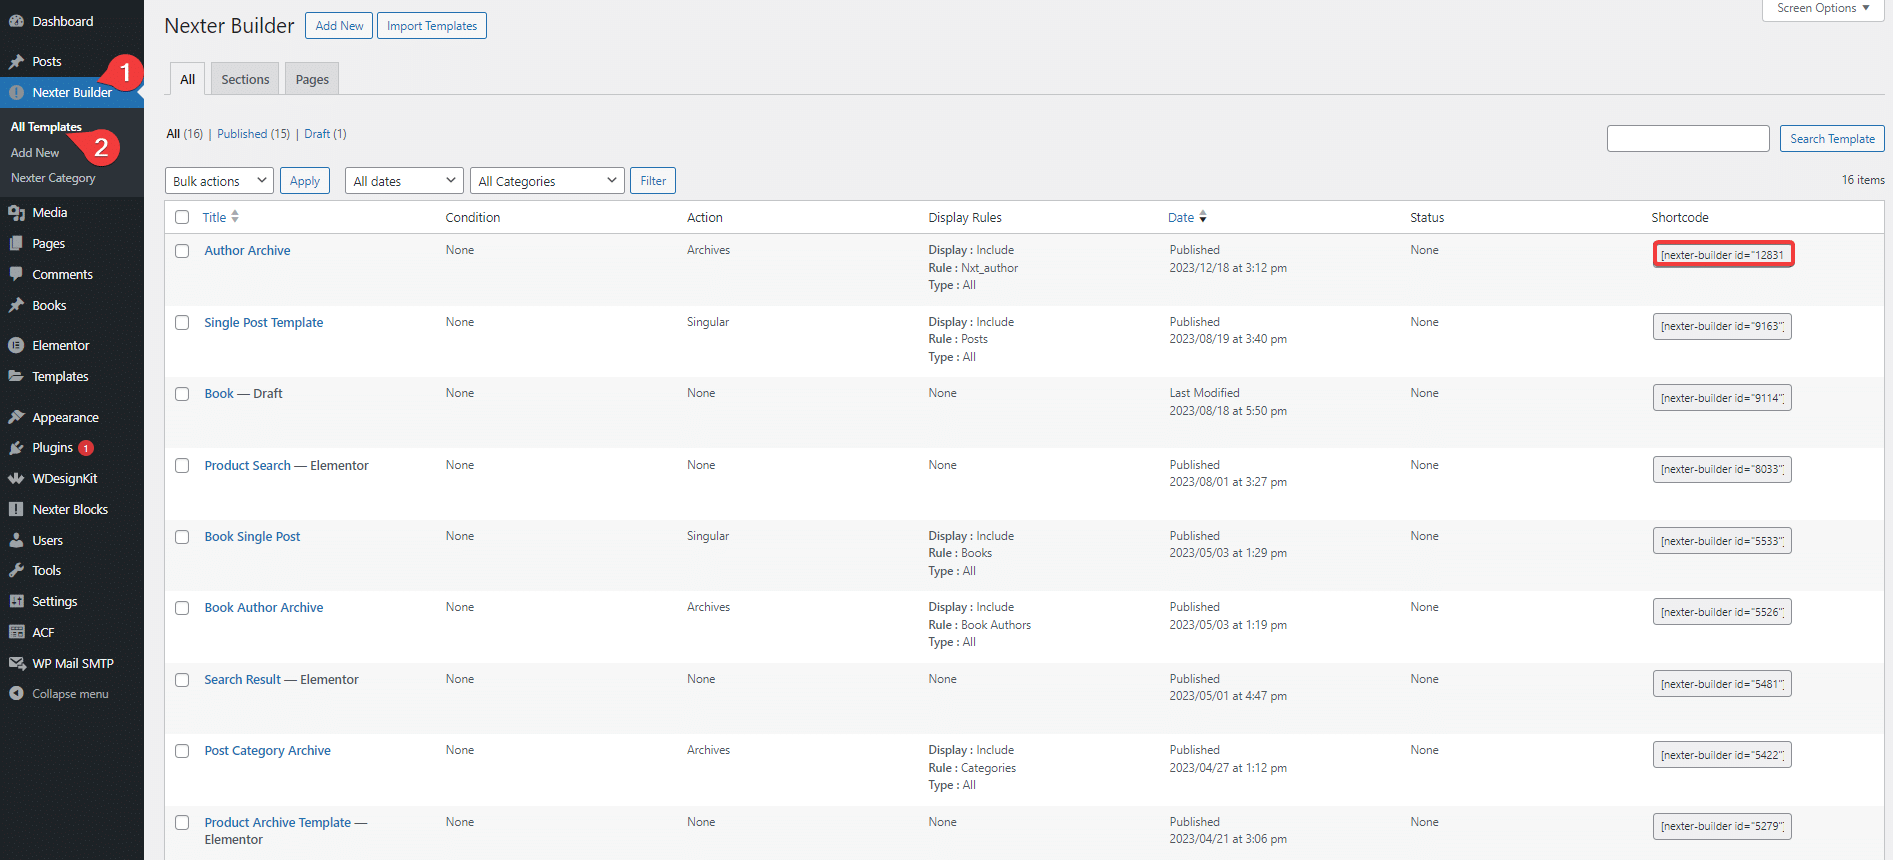Check the Single Post Template checkbox

(x=182, y=322)
